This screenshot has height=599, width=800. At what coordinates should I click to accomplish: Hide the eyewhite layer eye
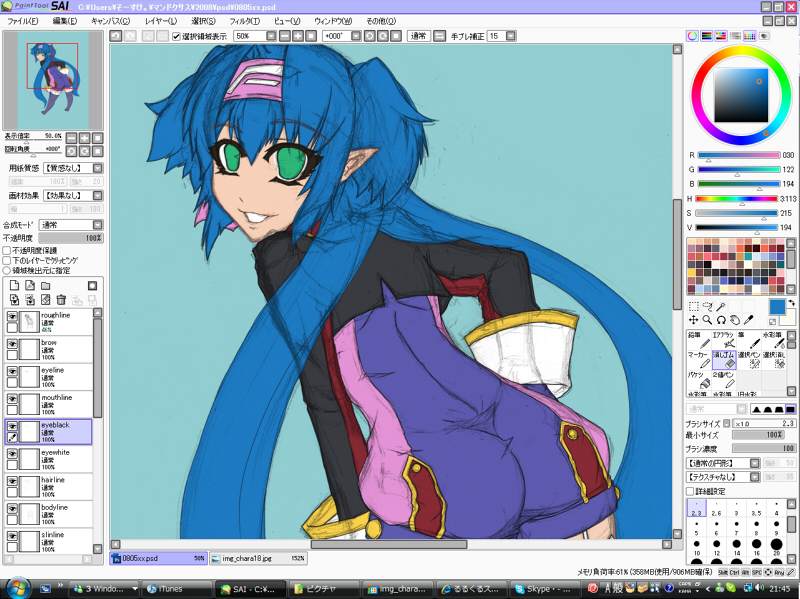(x=12, y=454)
